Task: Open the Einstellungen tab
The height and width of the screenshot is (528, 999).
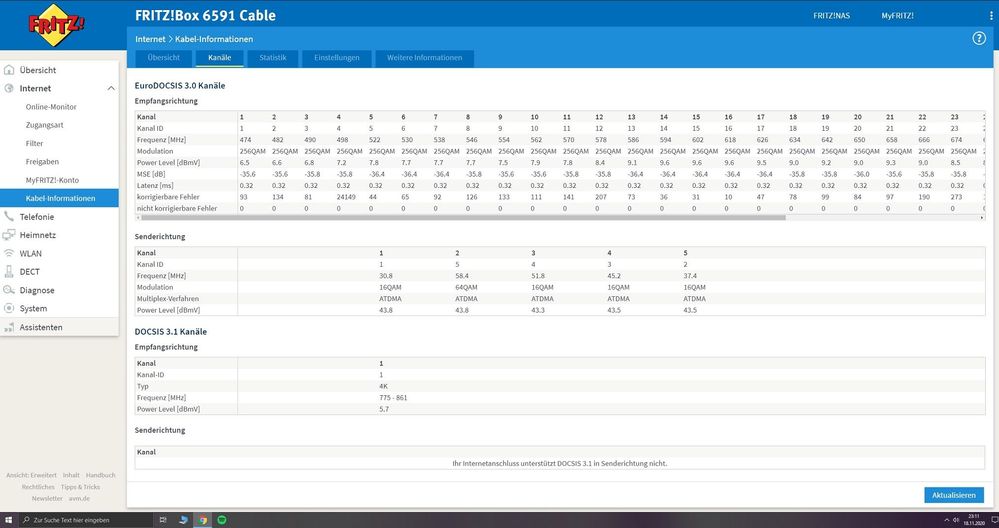Action: tap(336, 58)
